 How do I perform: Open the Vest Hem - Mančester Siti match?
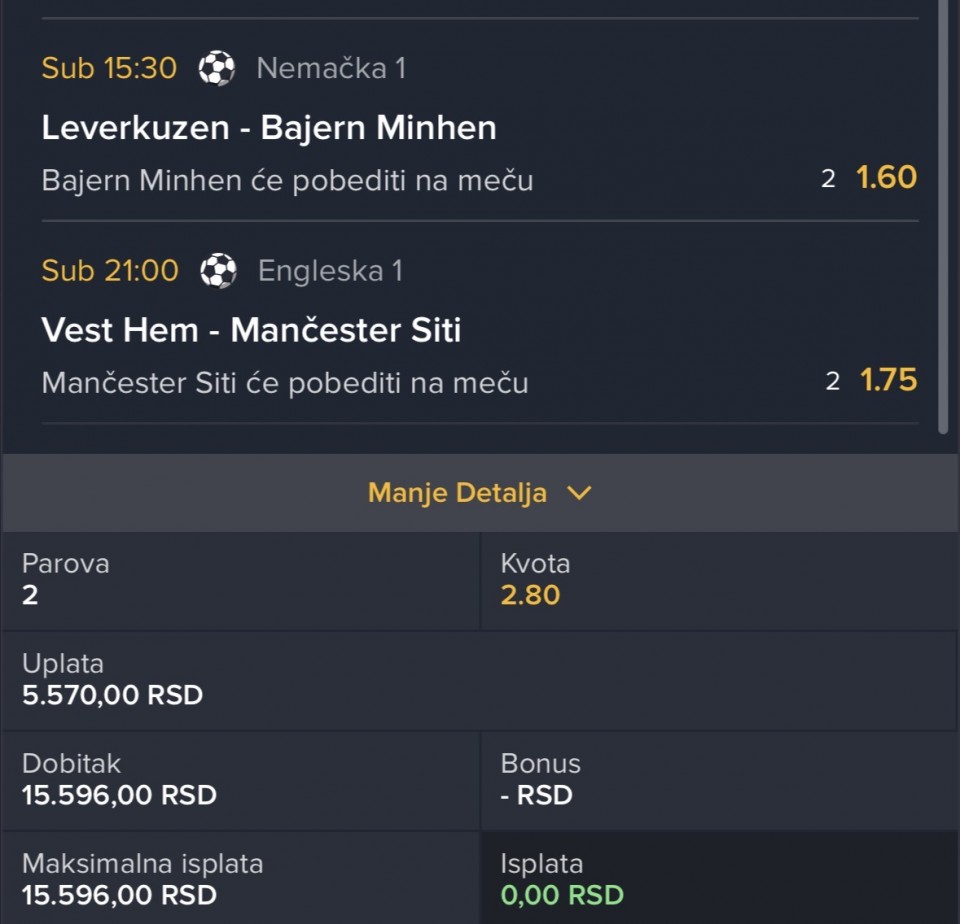(x=251, y=330)
